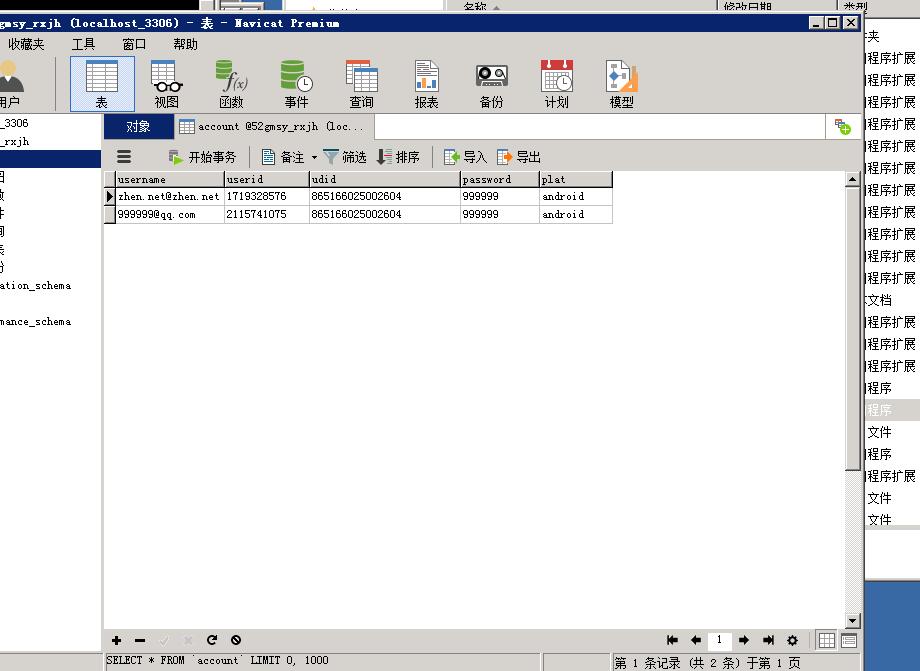Open the 报表 (Report) icon

[x=427, y=84]
